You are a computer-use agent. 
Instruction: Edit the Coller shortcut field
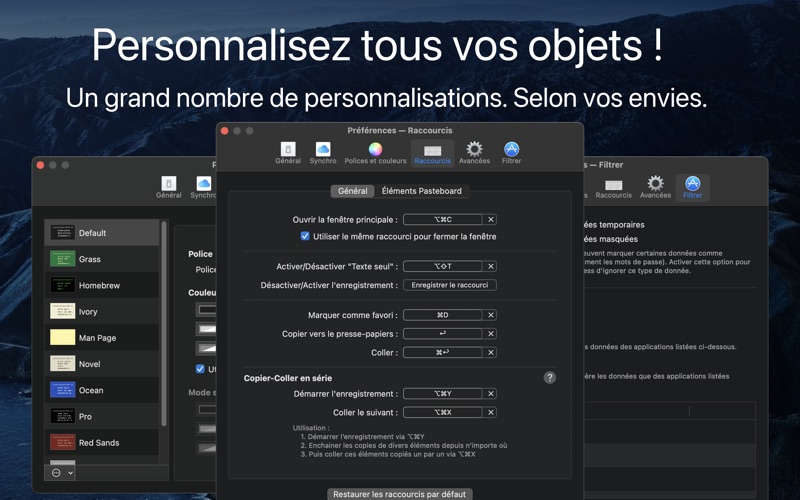click(x=443, y=353)
